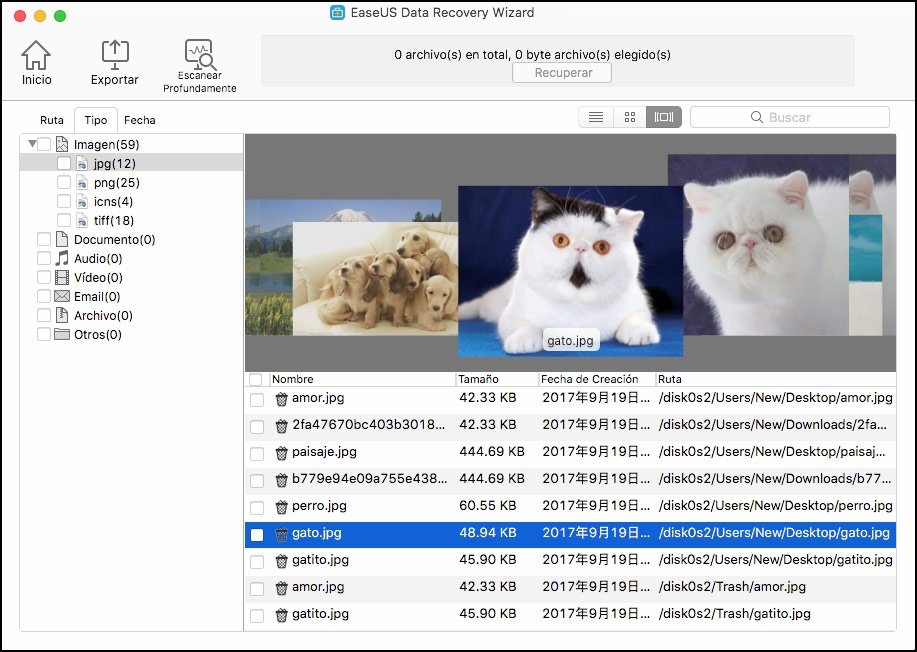Click trash icon of b779e94e09a755e438 row
Image resolution: width=917 pixels, height=652 pixels.
[x=281, y=479]
